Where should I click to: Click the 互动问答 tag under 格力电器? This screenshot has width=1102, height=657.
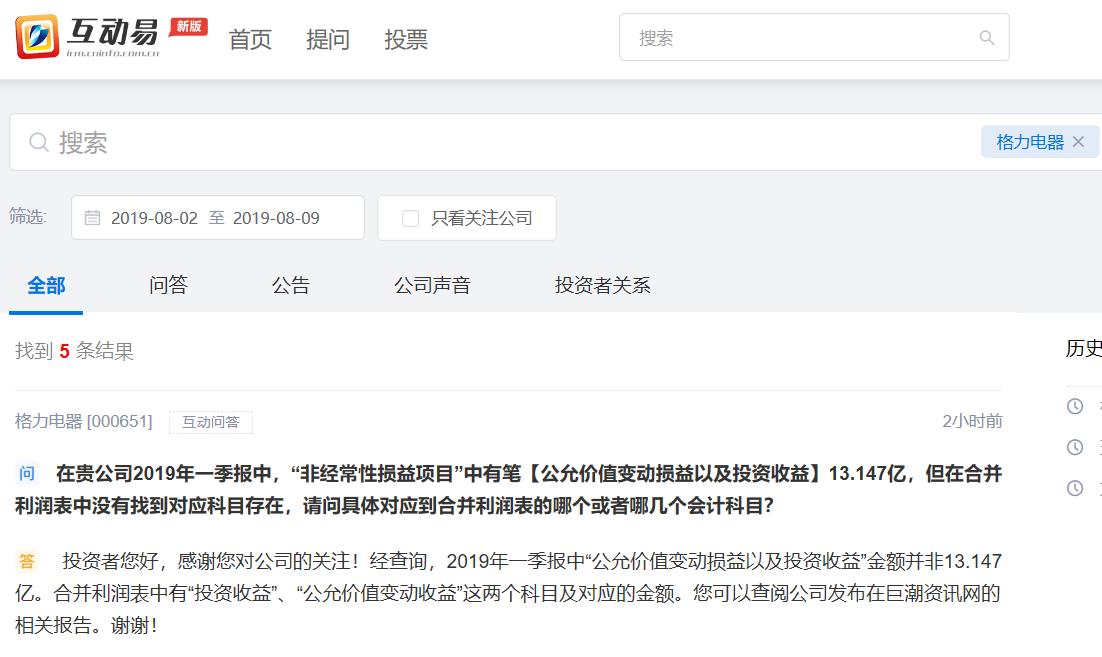tap(213, 422)
